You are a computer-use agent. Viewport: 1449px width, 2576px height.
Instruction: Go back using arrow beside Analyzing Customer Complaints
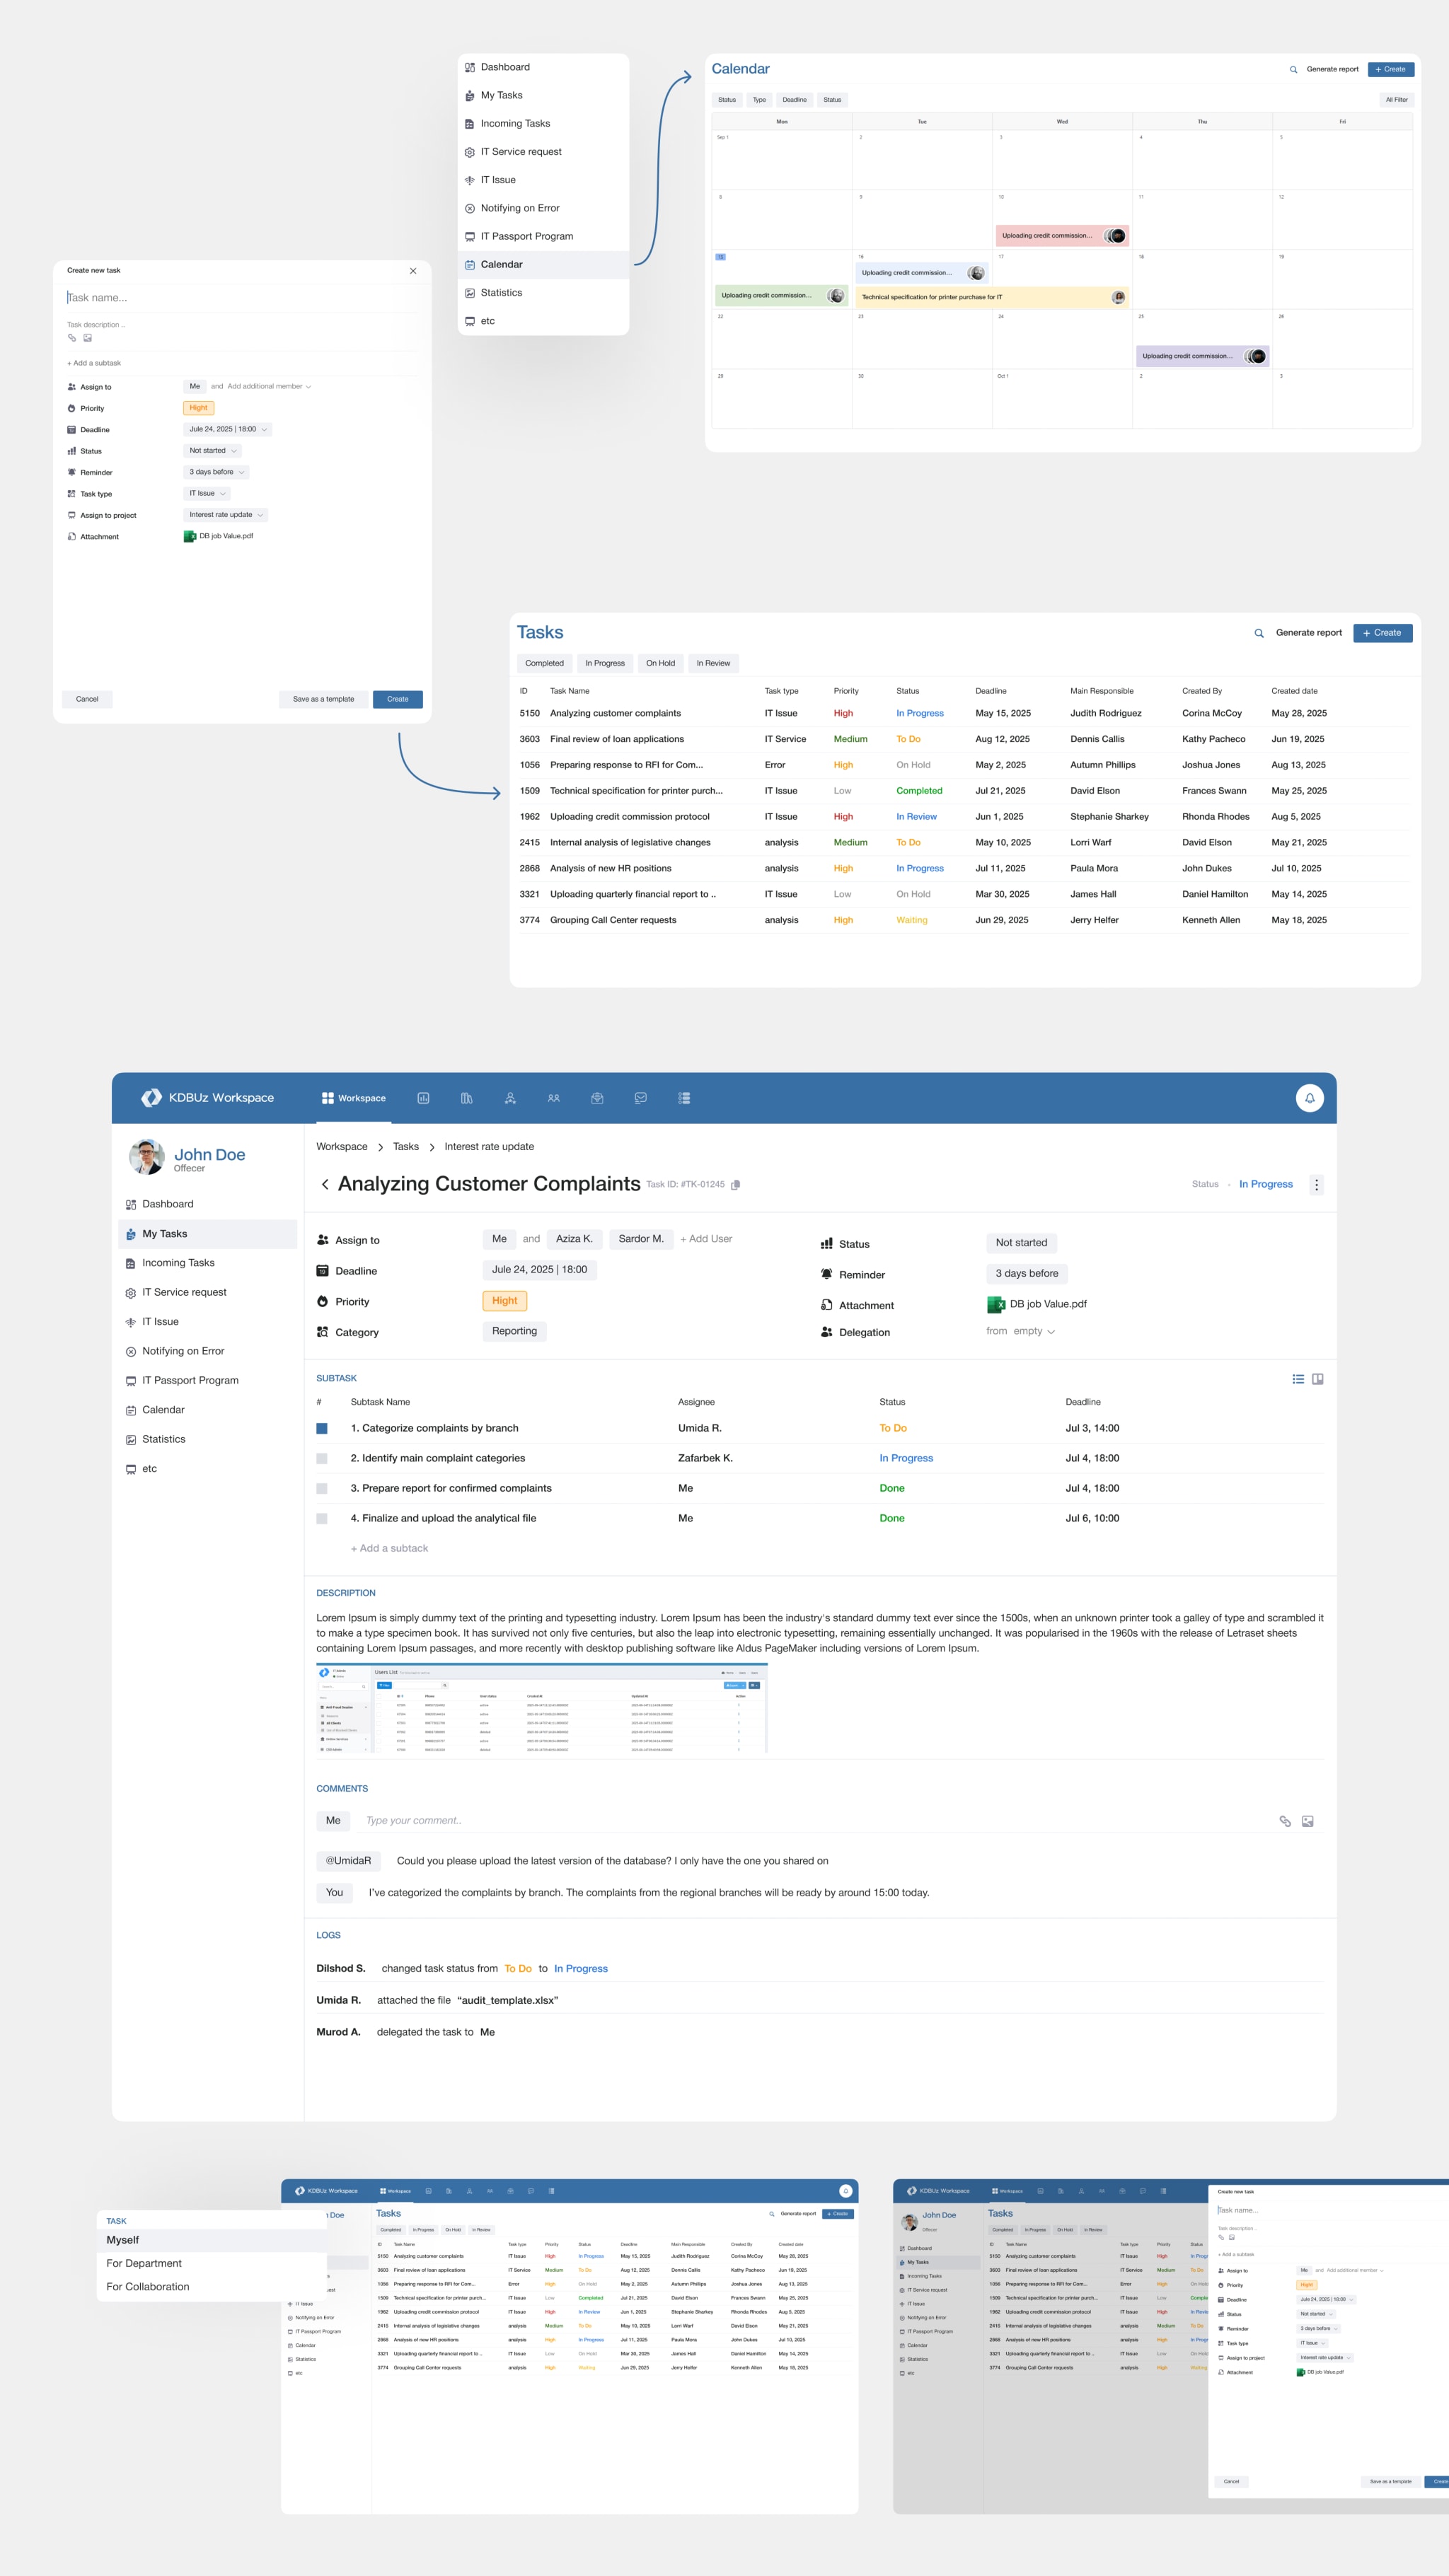(325, 1184)
